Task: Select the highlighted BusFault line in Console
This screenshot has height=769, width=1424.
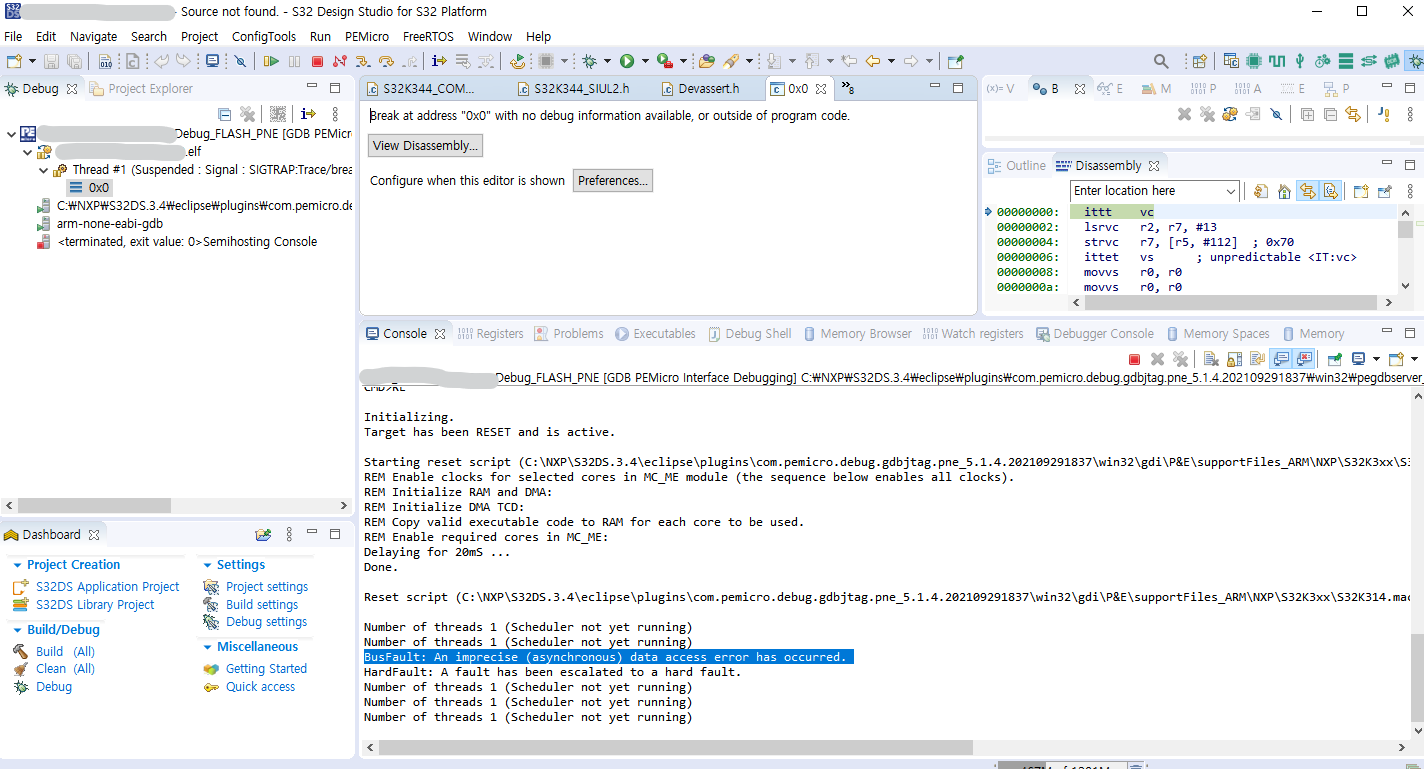Action: pos(608,656)
